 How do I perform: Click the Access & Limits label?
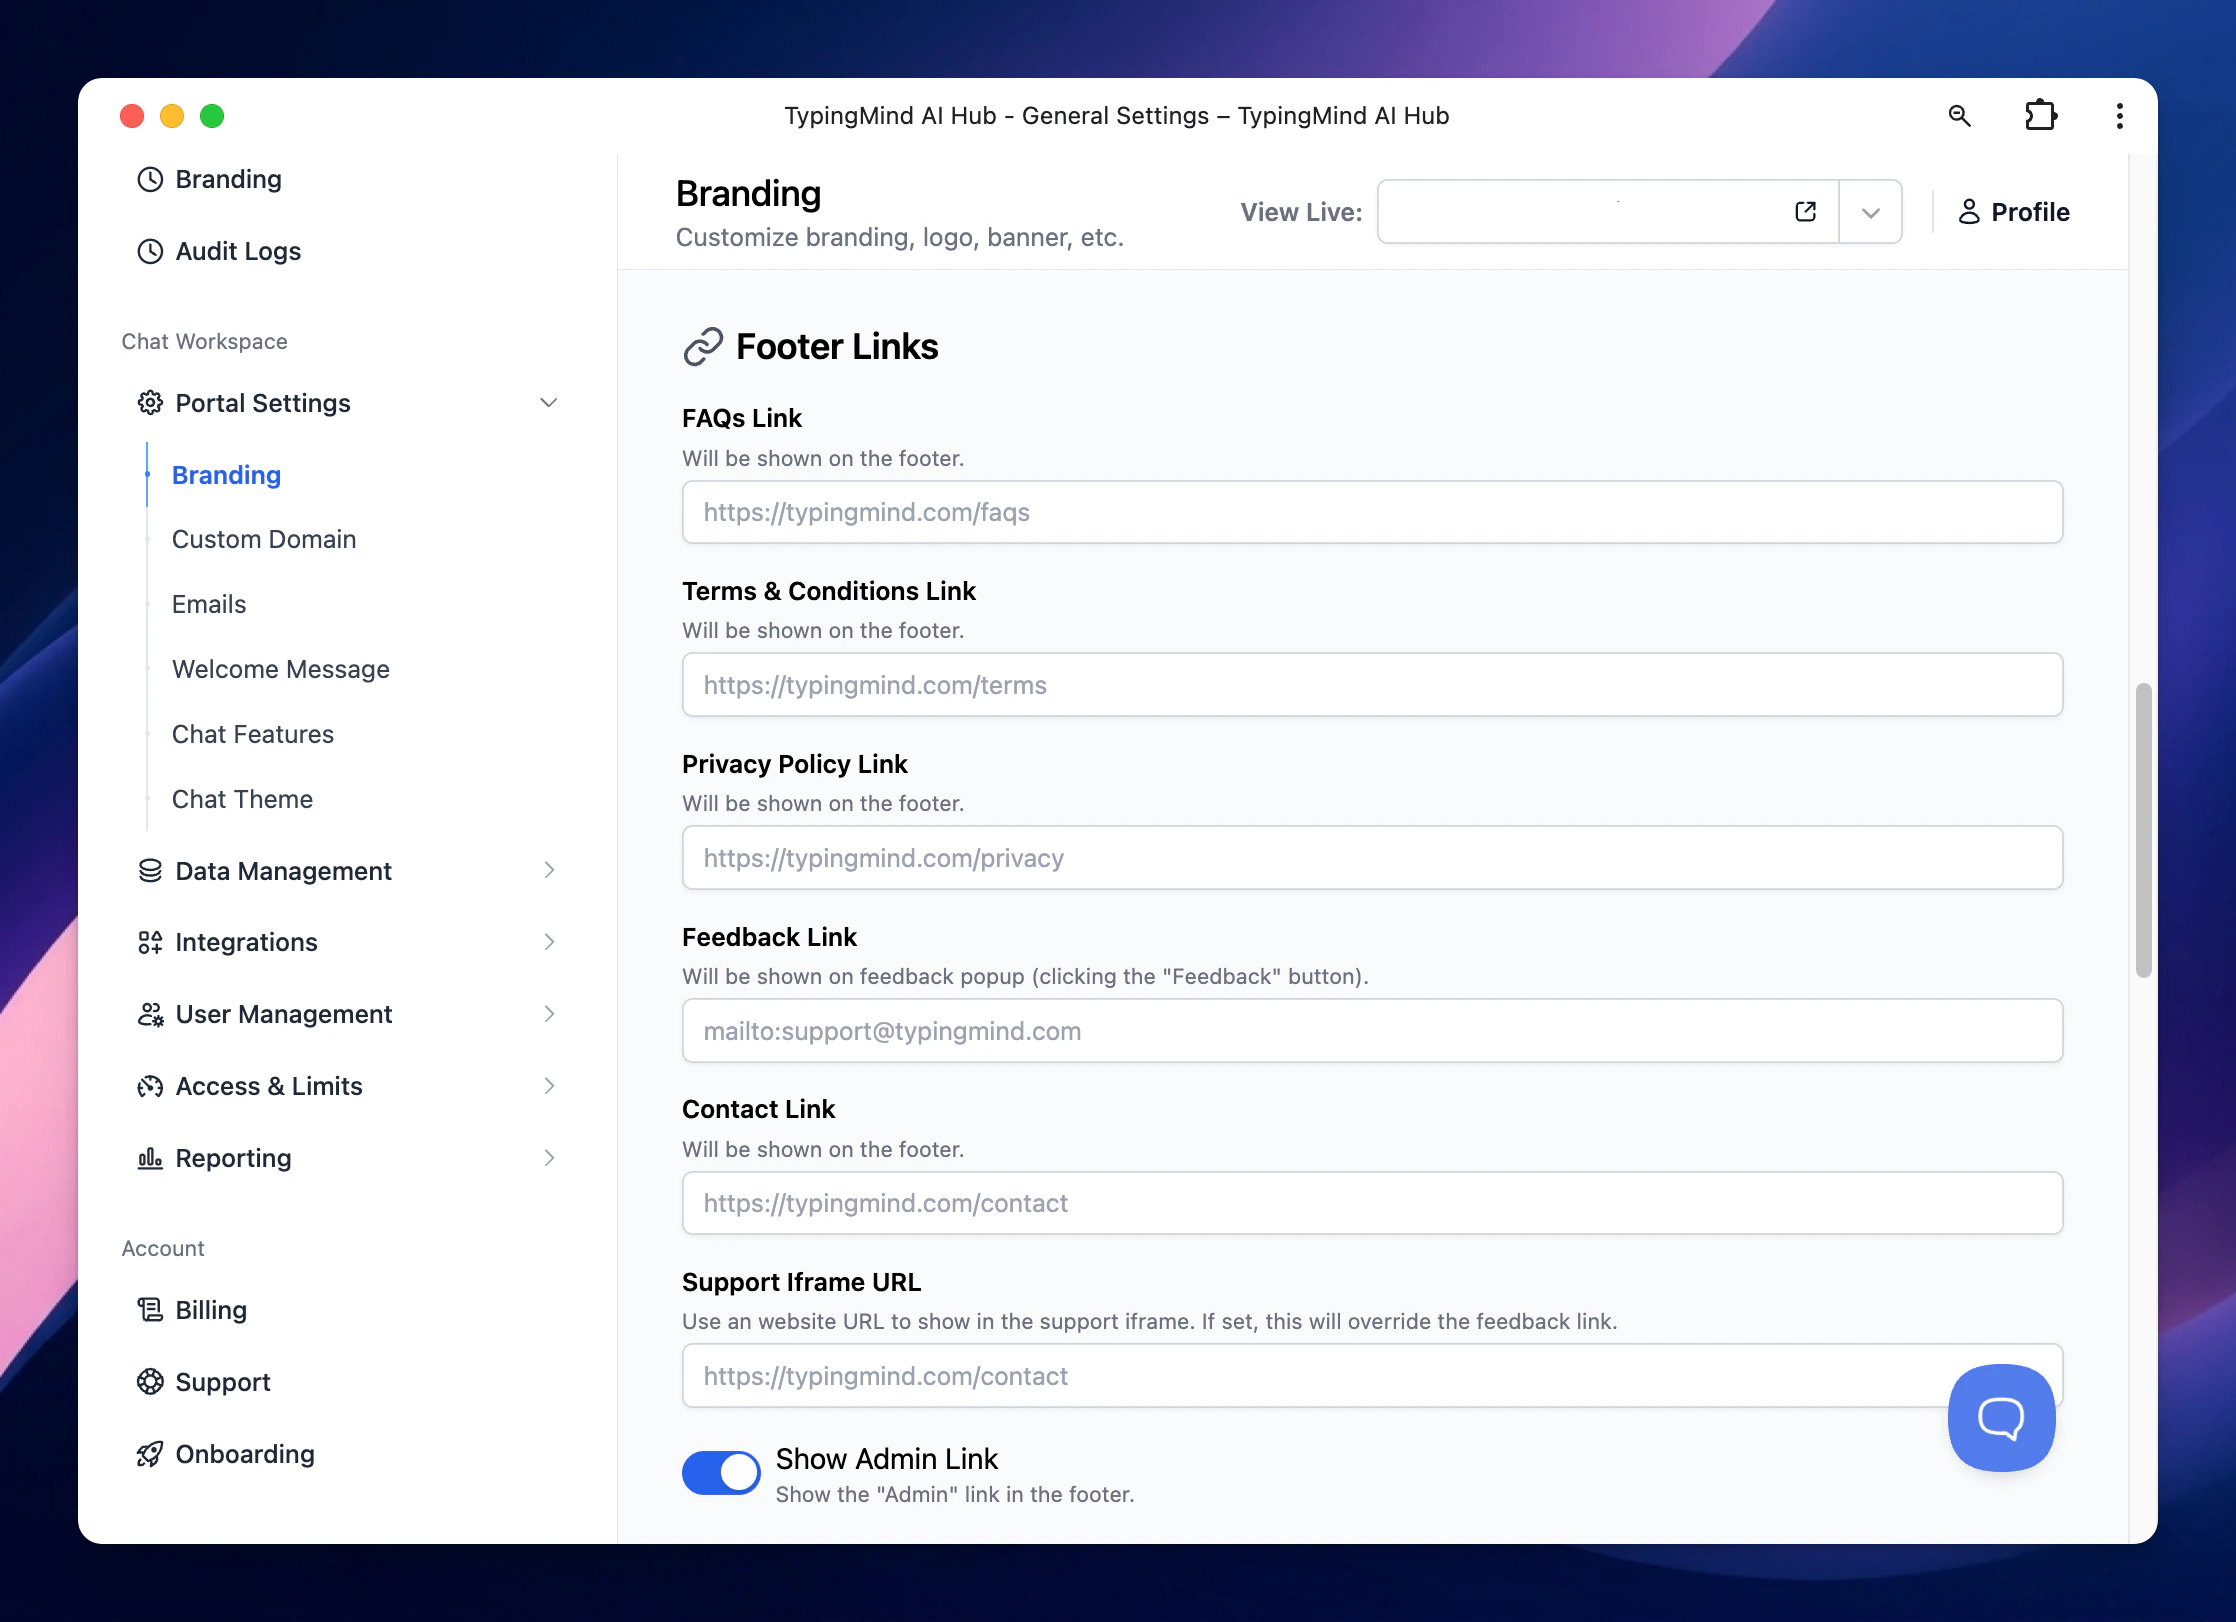(269, 1086)
